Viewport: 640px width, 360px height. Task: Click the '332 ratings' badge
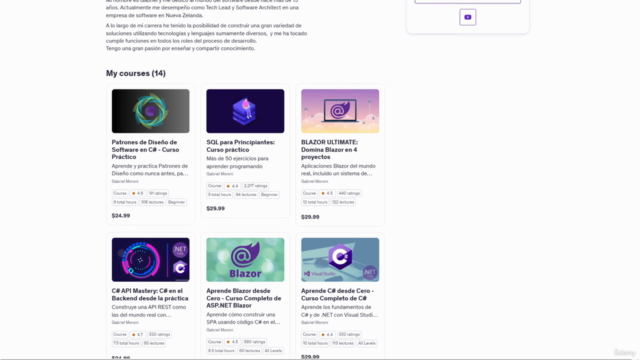coord(349,334)
